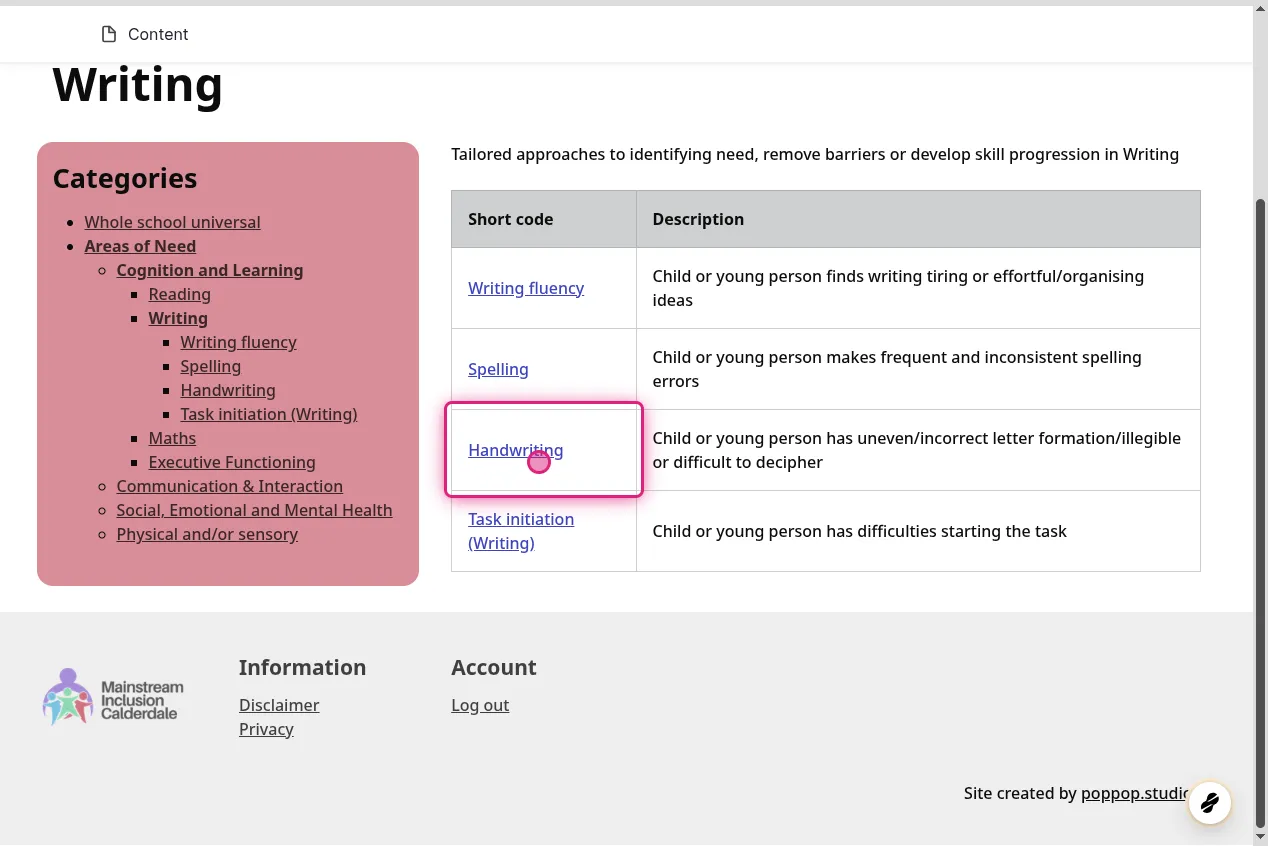Open the Privacy page

pos(266,729)
